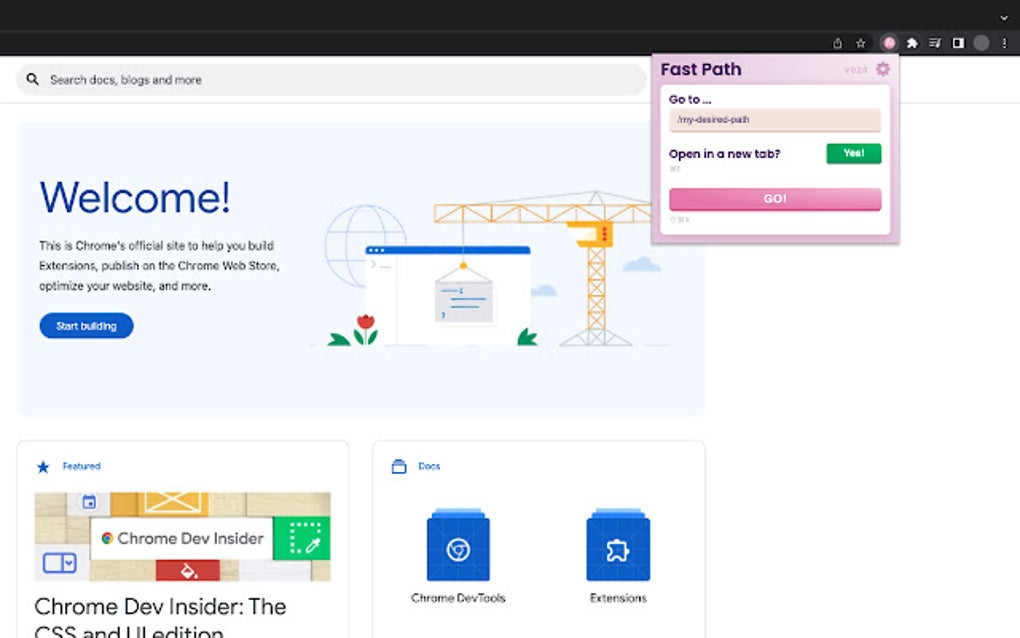Click the share icon in the address bar
Viewport: 1020px width, 638px height.
tap(836, 43)
